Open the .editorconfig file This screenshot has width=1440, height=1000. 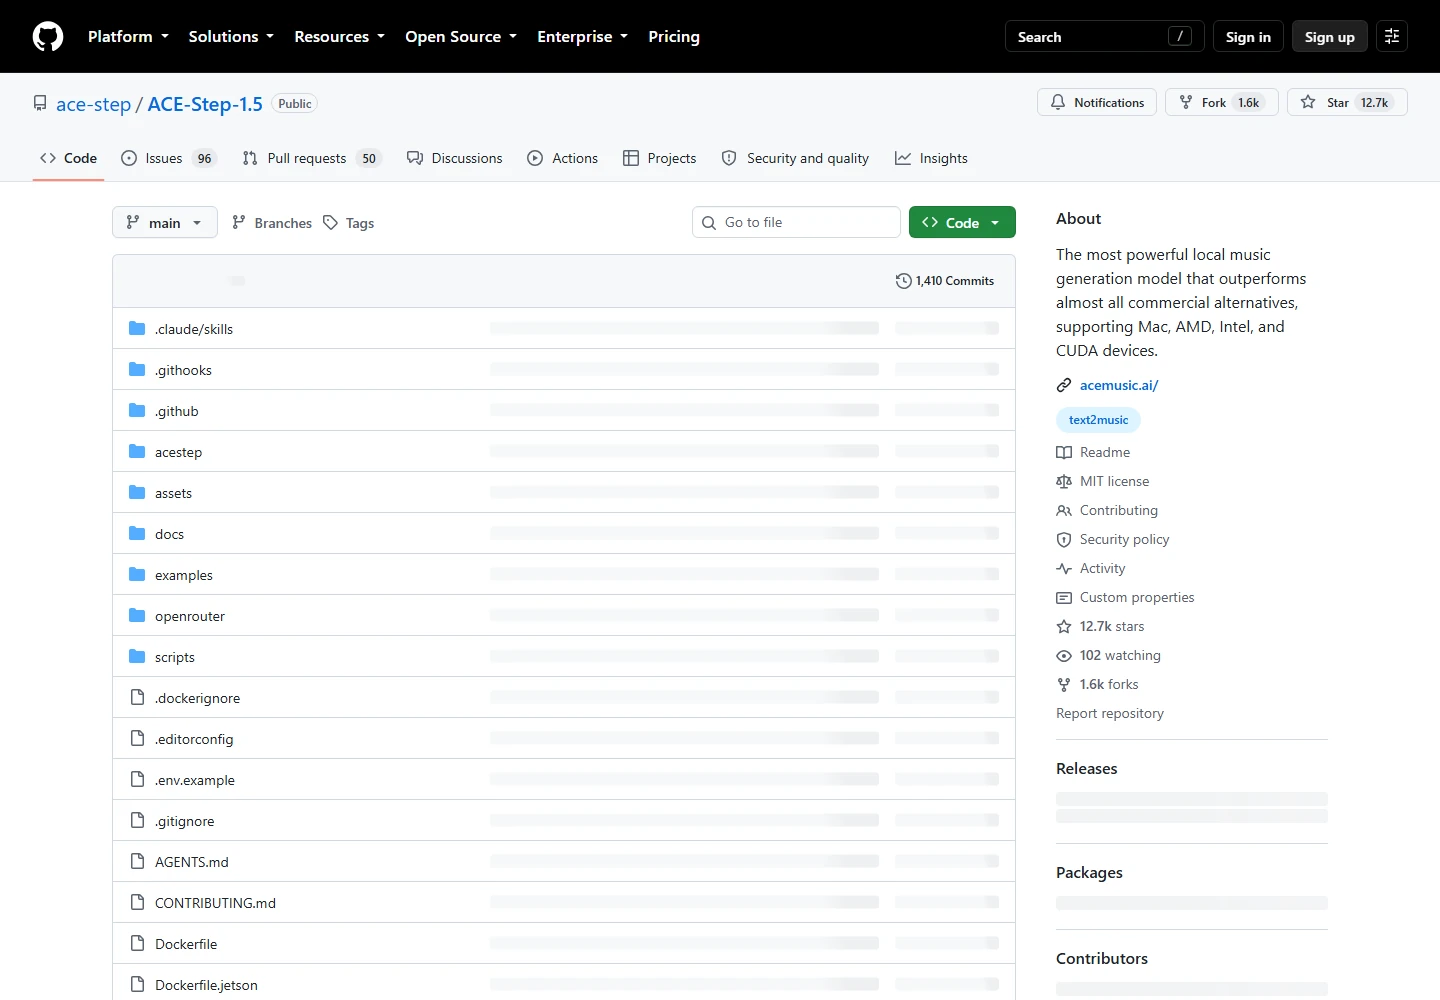click(x=194, y=739)
